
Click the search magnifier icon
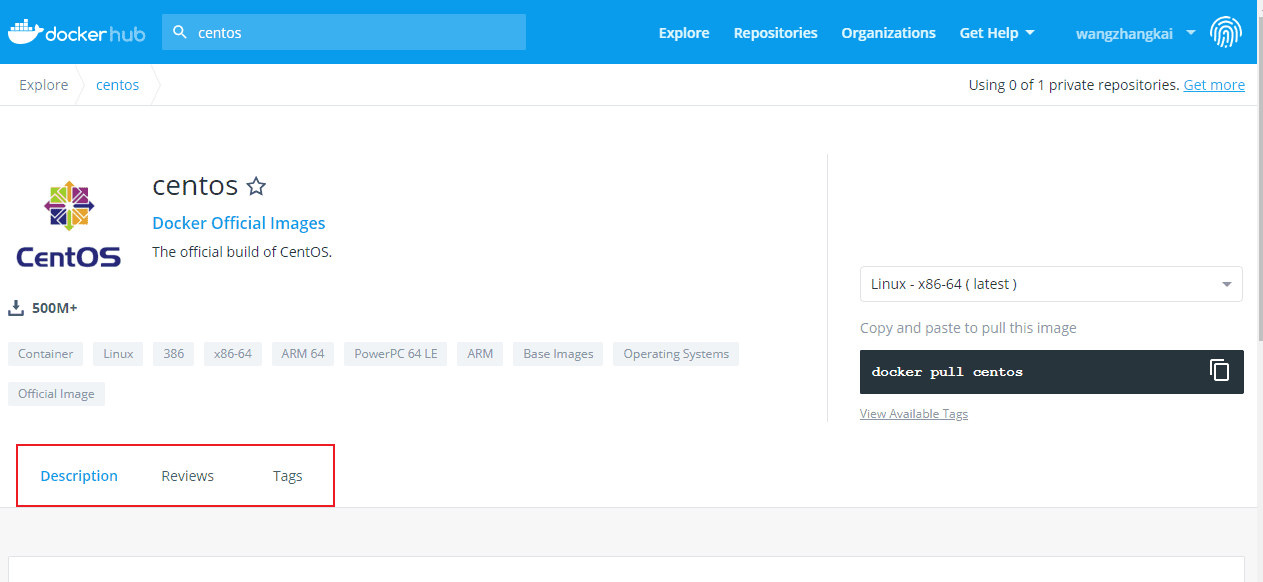[180, 32]
